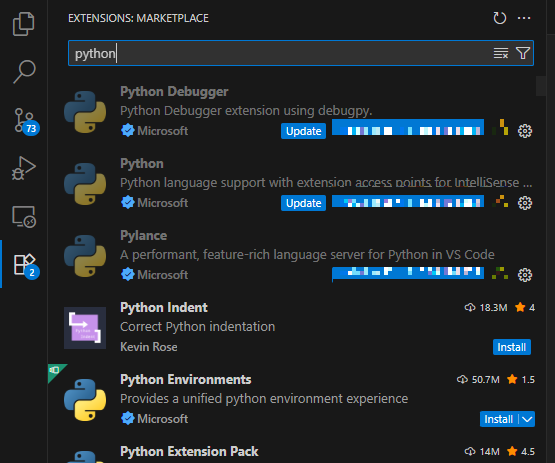Select the Python extension title
Viewport: 555px width, 463px height.
tap(142, 164)
